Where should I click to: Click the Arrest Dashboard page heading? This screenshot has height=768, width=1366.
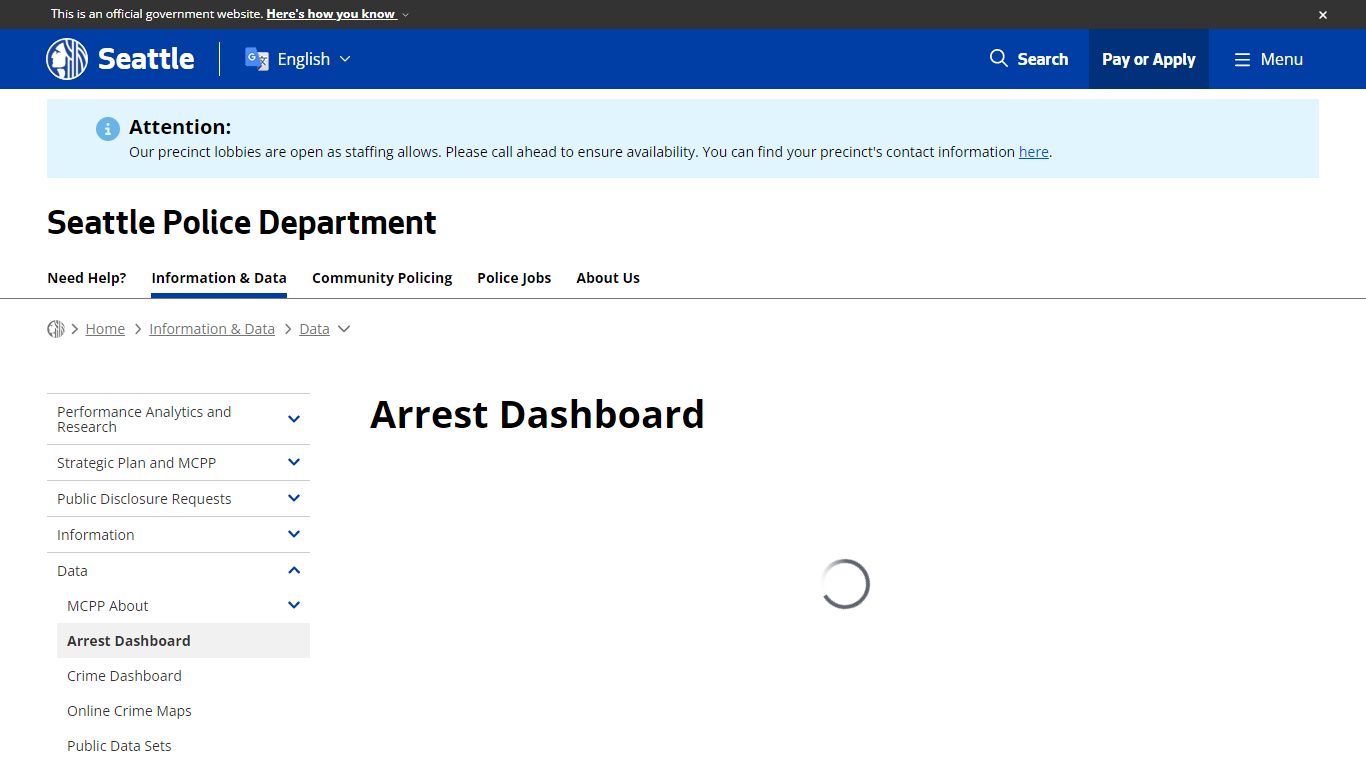(x=537, y=414)
